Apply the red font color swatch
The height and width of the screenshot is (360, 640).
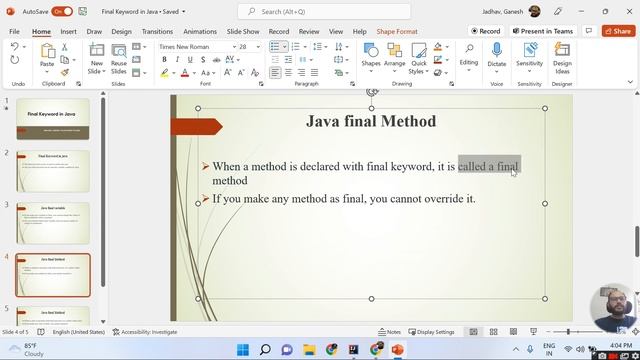[185, 73]
